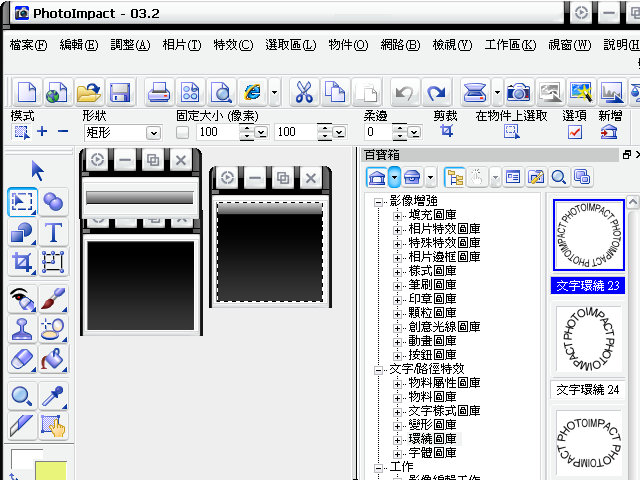Expand the 環繞圖庫 node

397,440
